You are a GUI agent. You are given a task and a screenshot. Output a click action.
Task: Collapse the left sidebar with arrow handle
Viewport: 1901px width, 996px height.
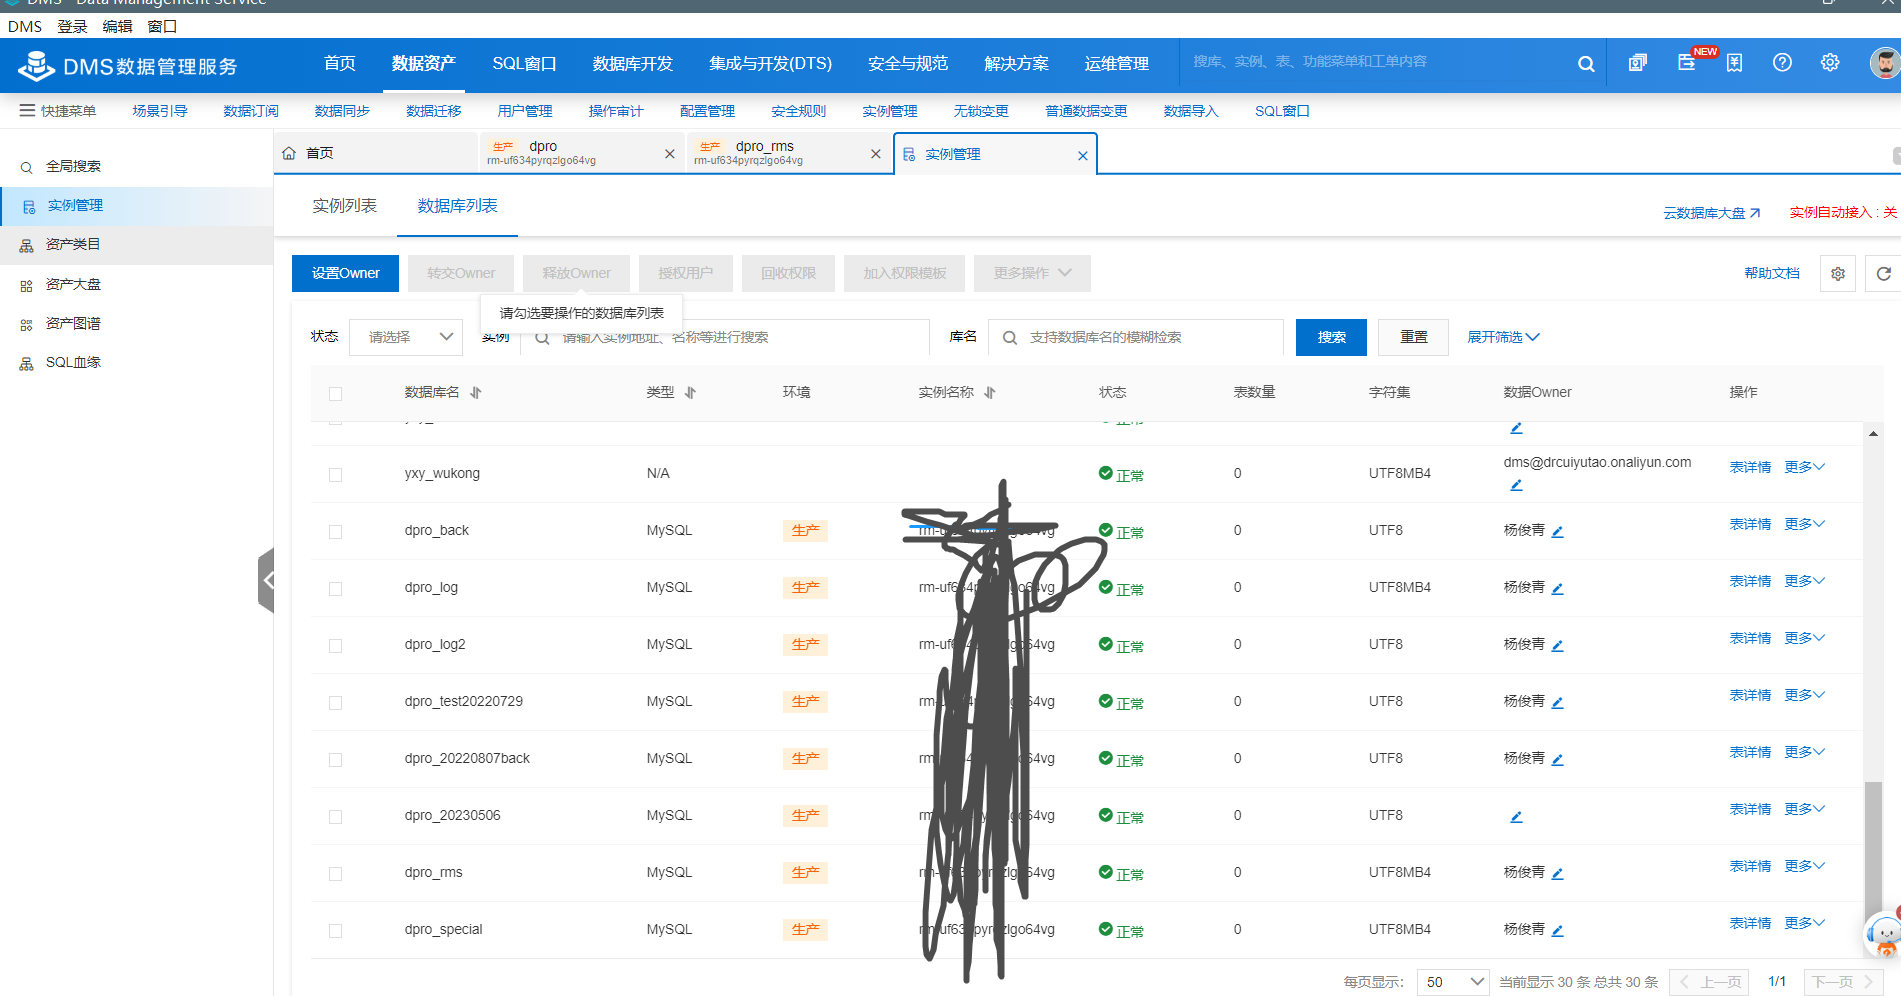pos(267,580)
